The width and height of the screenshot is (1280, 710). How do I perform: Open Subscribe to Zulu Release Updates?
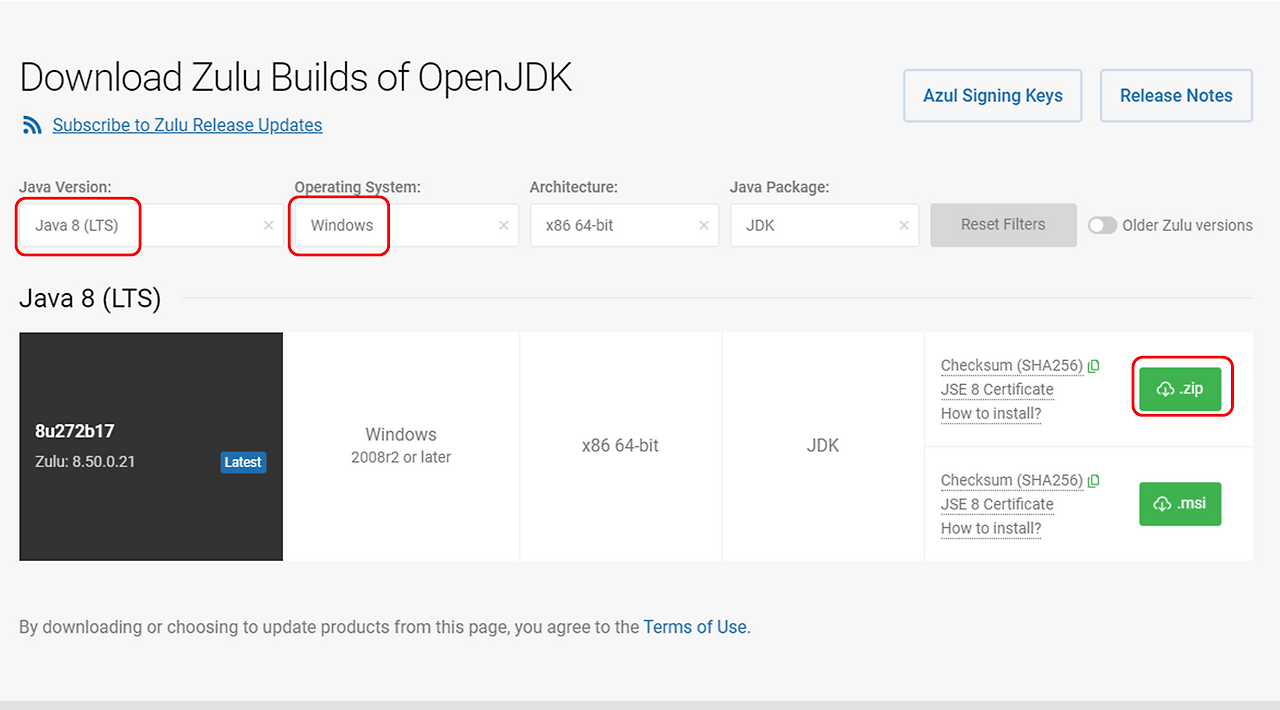186,124
